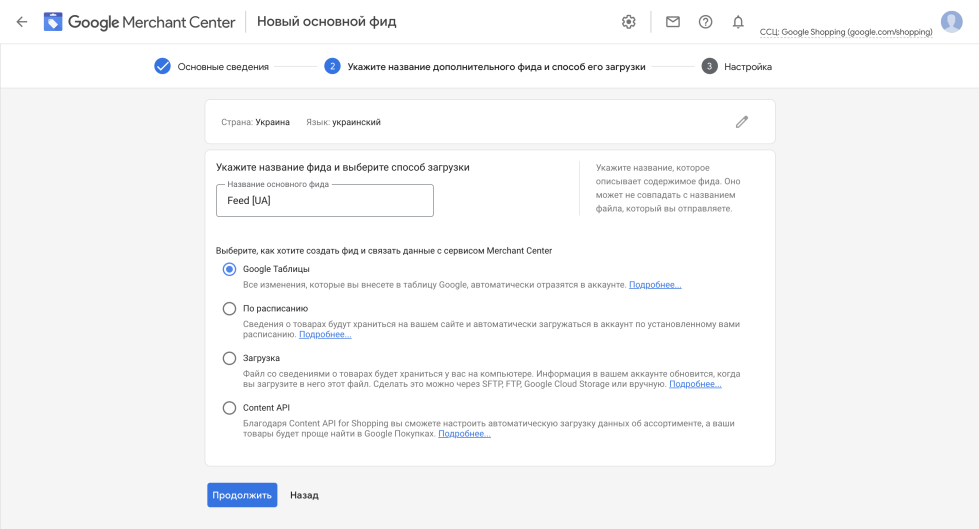
Task: Click the step 2 number circle
Action: tap(332, 66)
